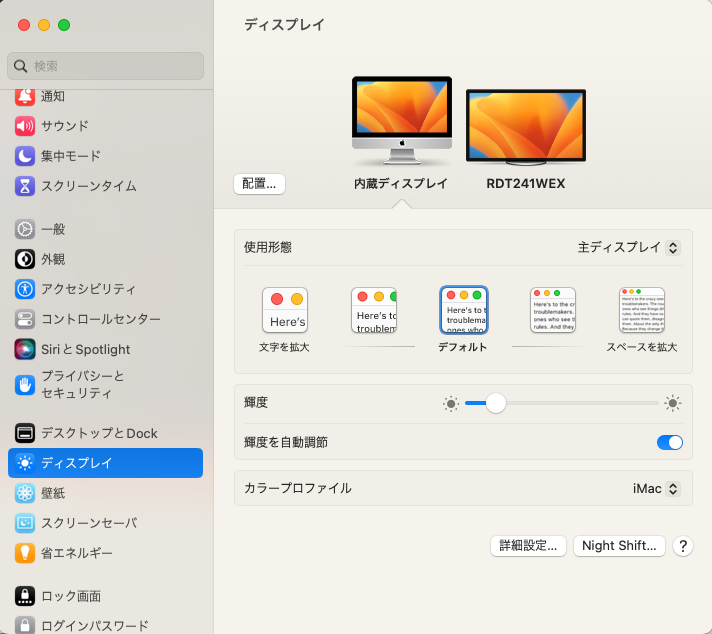Screen dimensions: 712x634
Task: Select スペースを拡大 resolution option
Action: pyautogui.click(x=641, y=311)
